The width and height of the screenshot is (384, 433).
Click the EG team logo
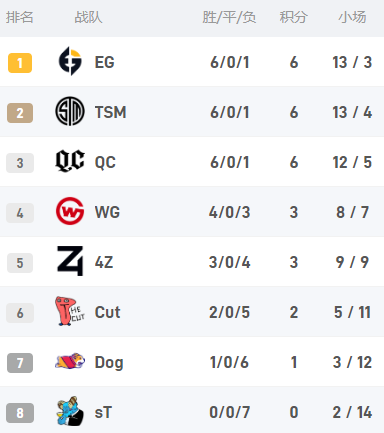[x=70, y=61]
